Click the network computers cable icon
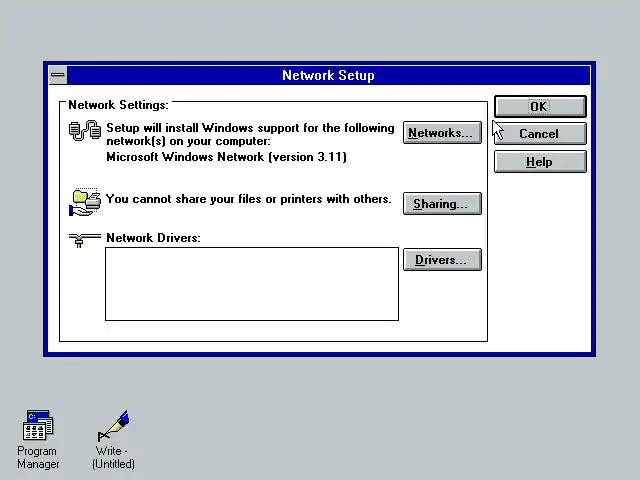Viewport: 640px width, 480px height. coord(84,131)
